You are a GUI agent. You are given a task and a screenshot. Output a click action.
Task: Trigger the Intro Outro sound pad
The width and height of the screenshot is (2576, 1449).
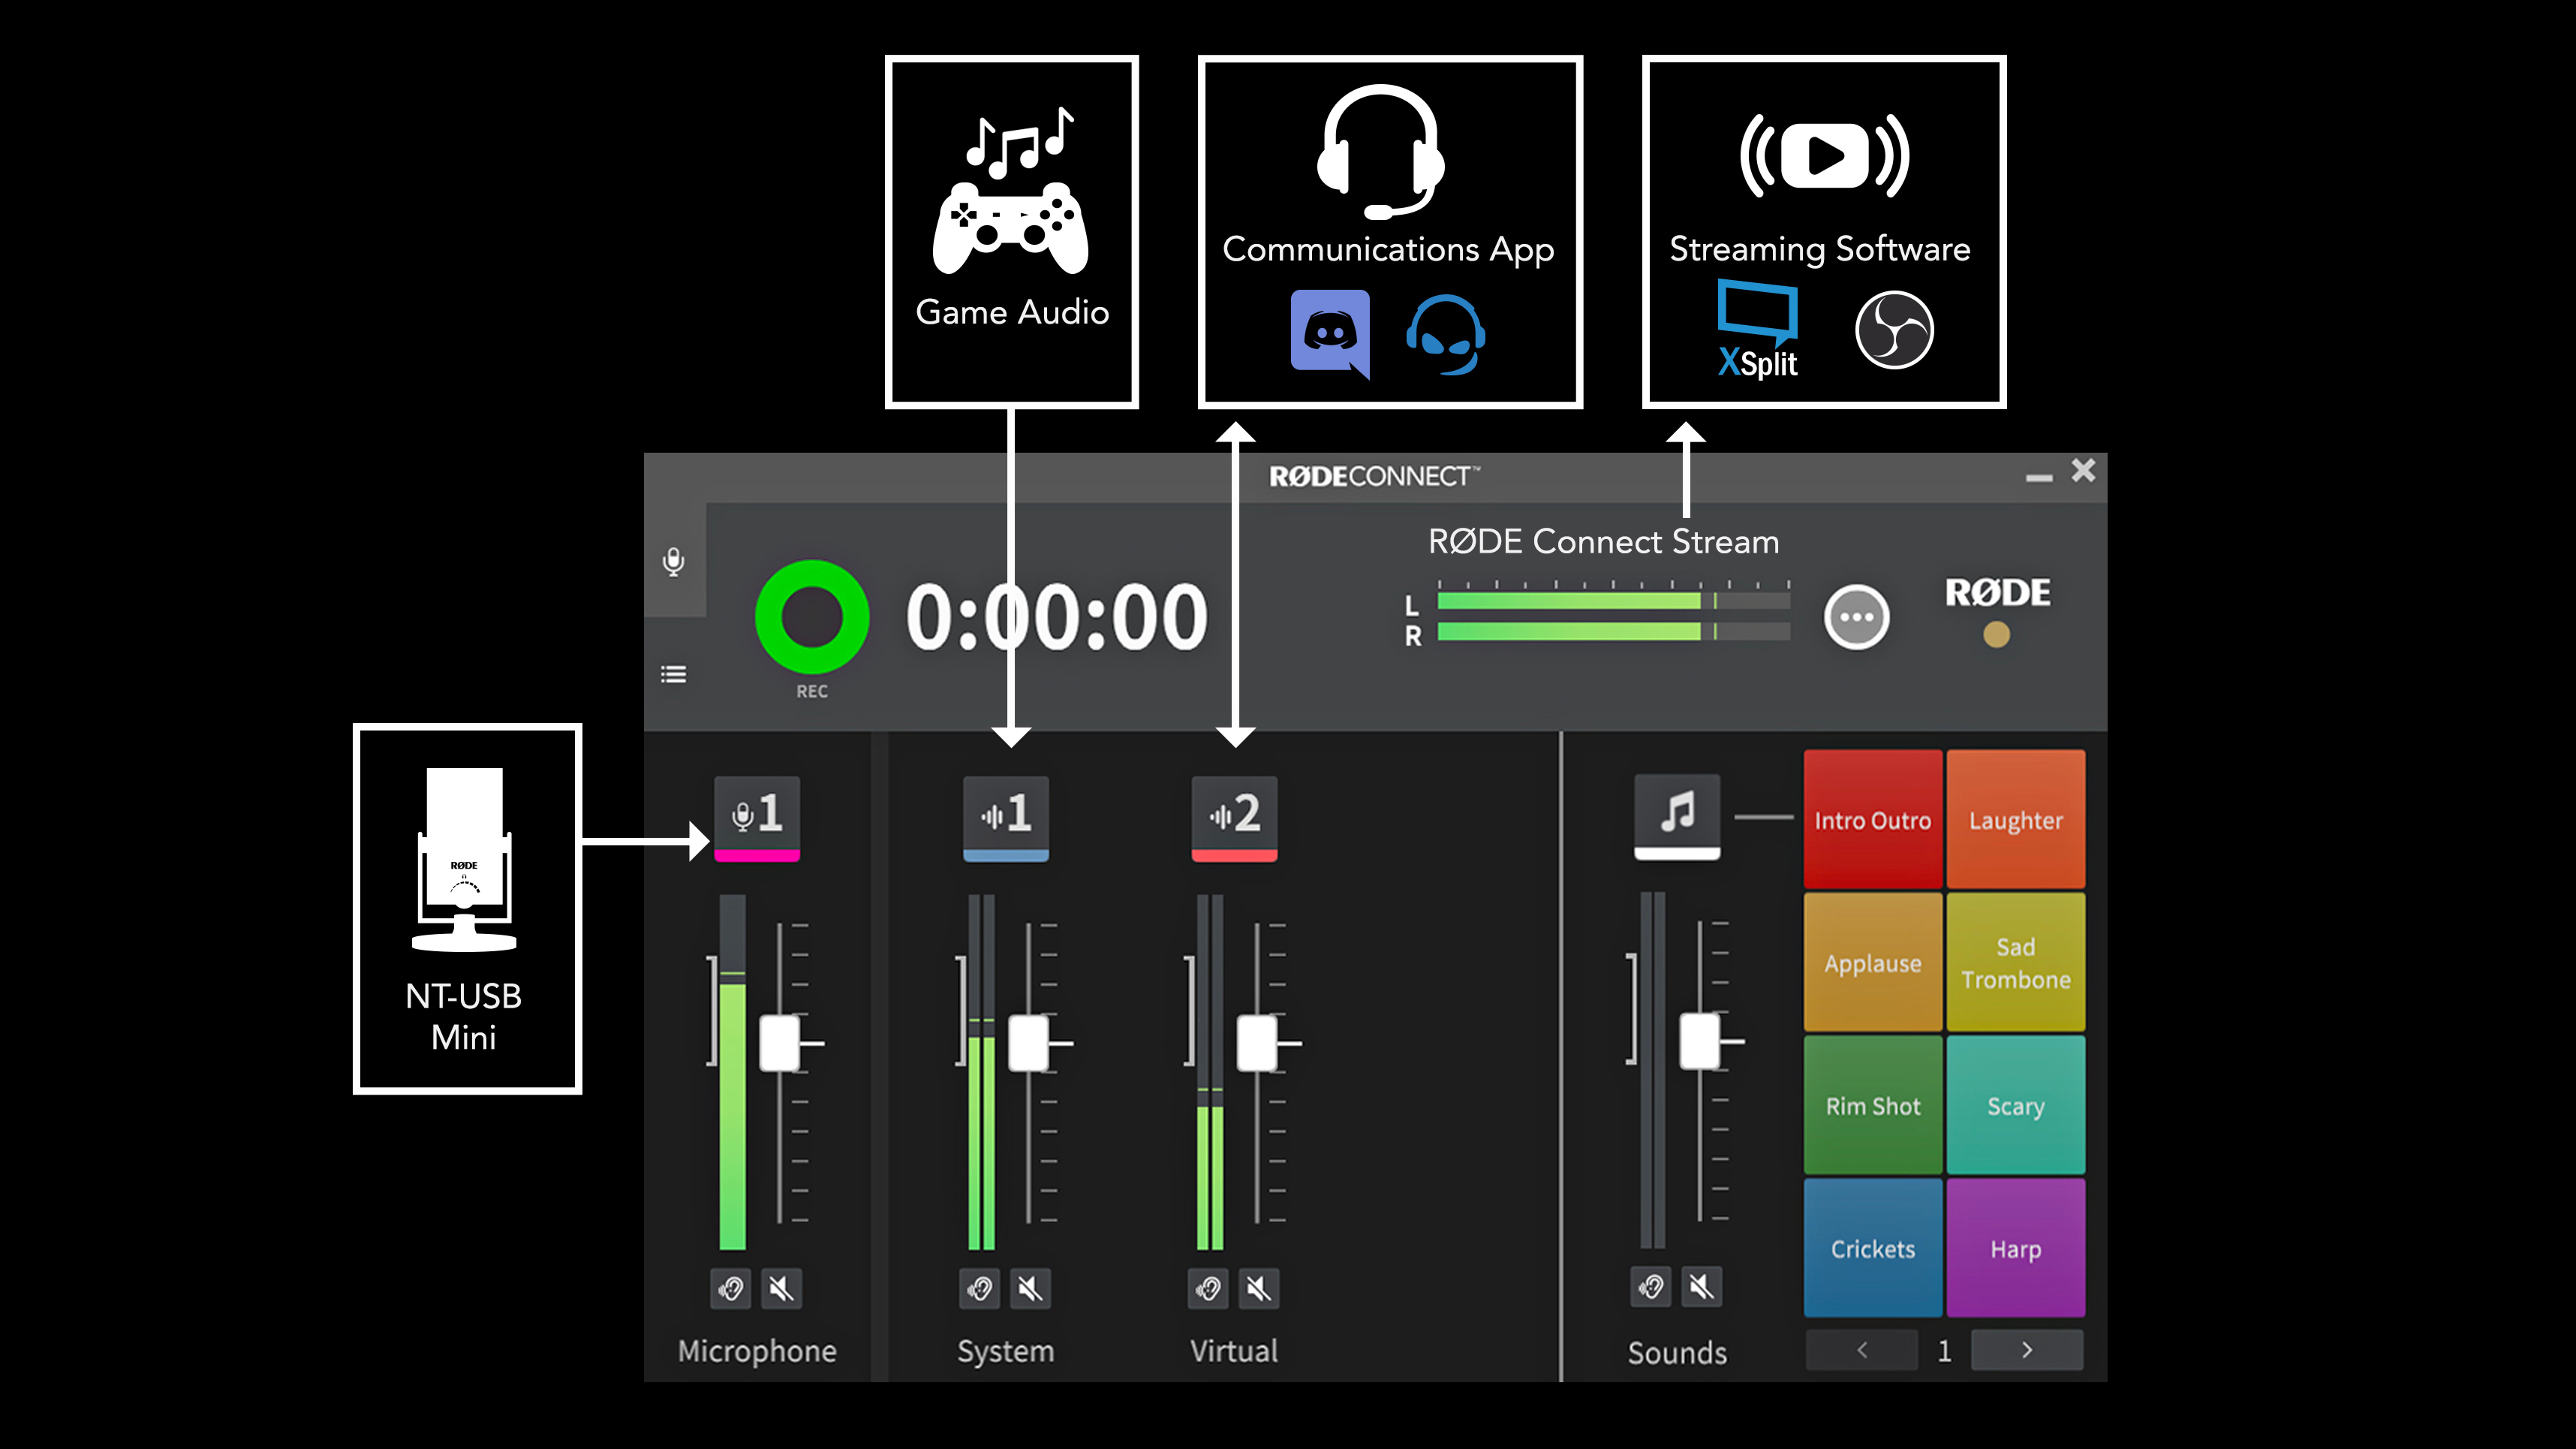point(1873,819)
